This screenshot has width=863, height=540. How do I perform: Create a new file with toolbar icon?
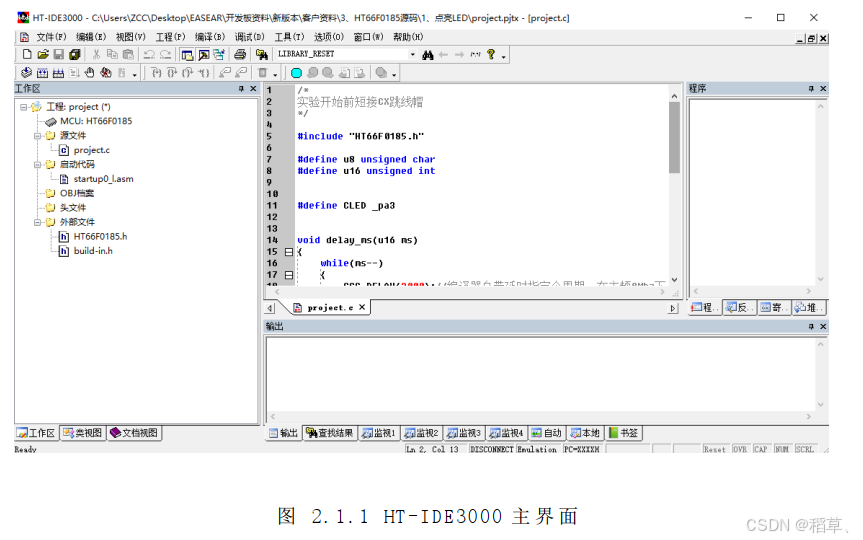[26, 54]
